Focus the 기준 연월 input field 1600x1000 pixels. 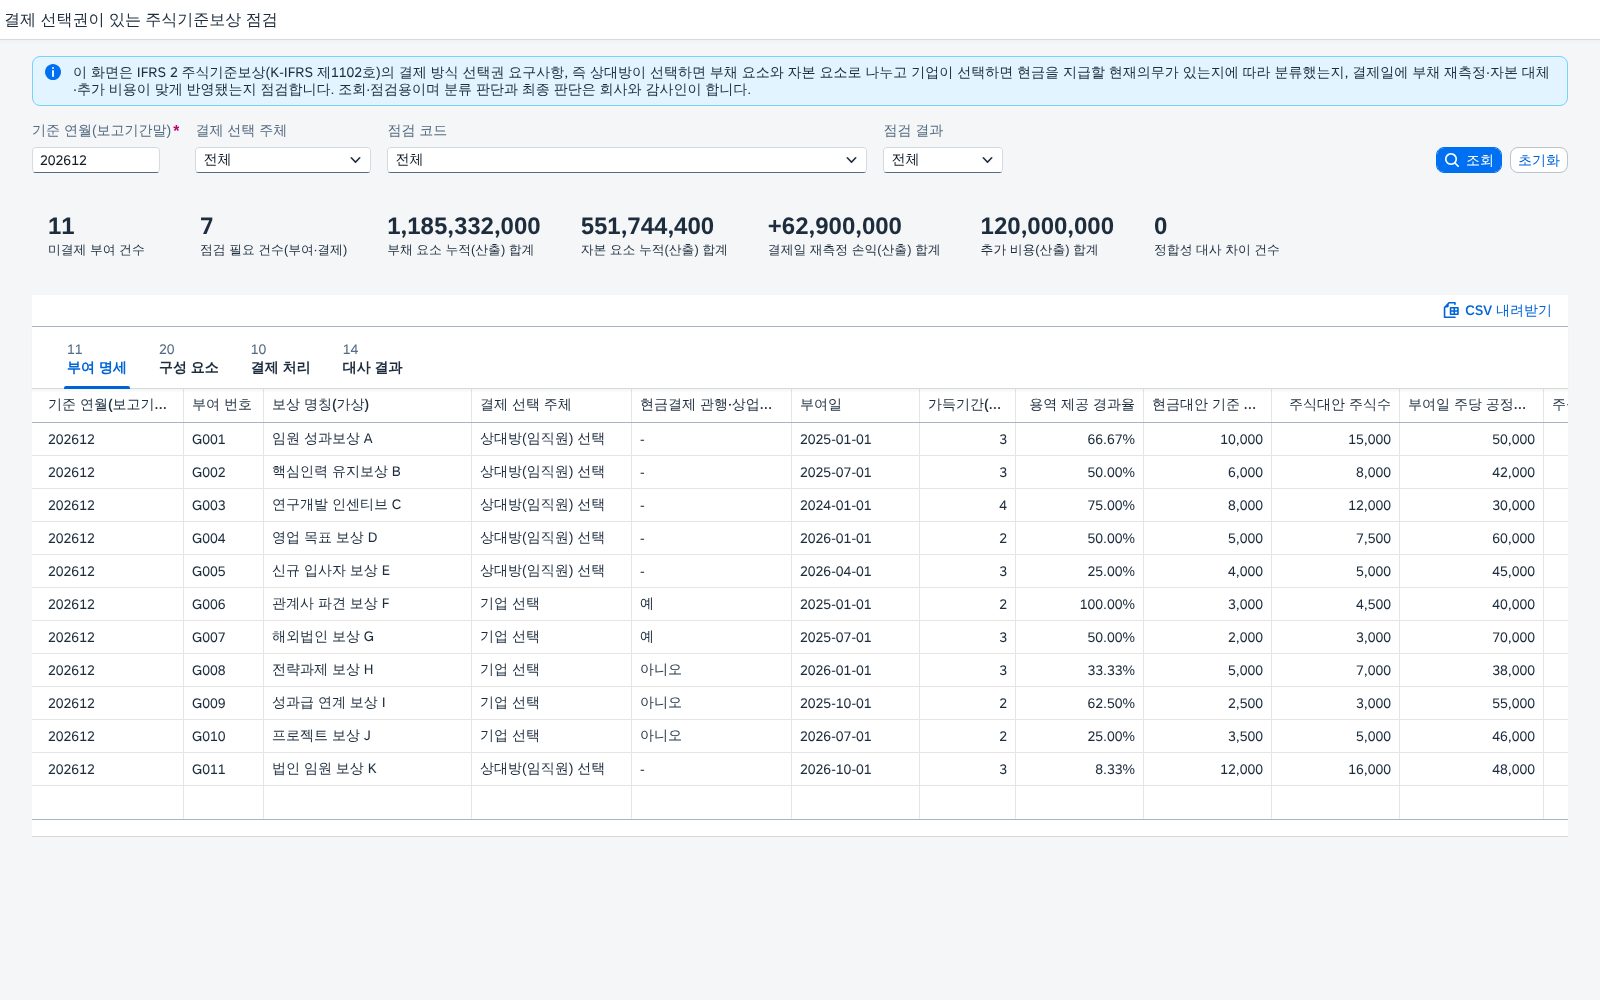[x=96, y=160]
